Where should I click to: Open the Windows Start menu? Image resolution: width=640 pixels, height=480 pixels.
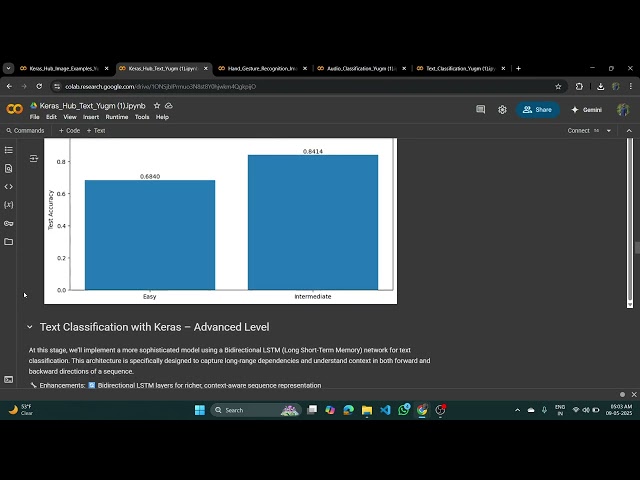point(200,410)
